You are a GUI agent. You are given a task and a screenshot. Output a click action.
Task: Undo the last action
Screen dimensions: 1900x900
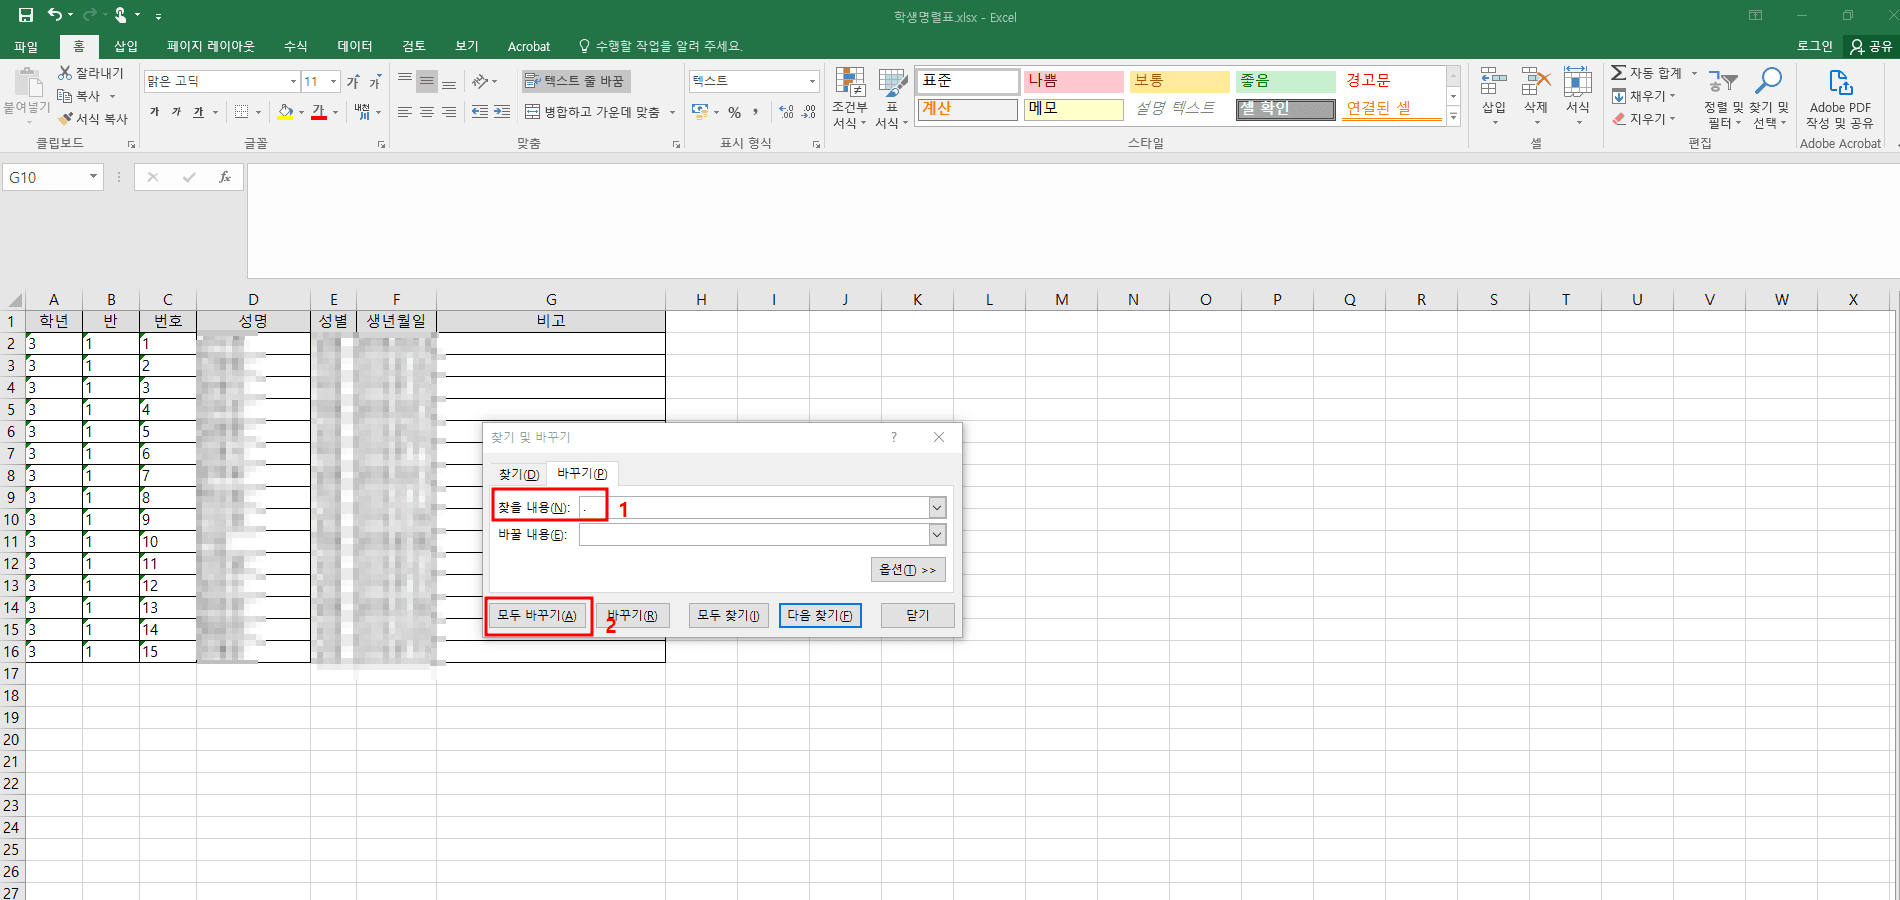coord(55,15)
